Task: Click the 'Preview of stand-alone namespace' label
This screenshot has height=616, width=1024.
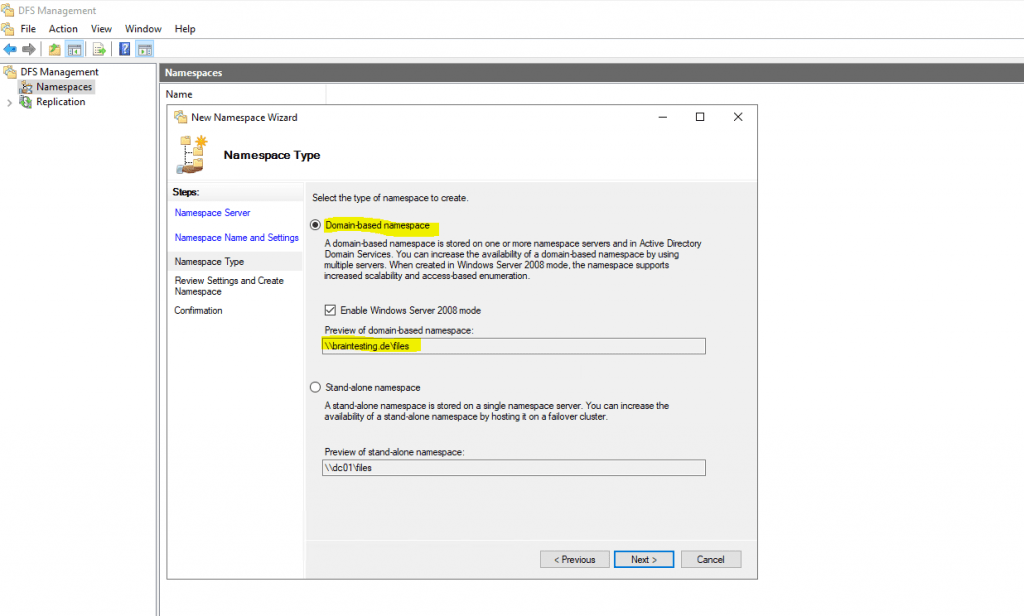Action: (x=394, y=452)
